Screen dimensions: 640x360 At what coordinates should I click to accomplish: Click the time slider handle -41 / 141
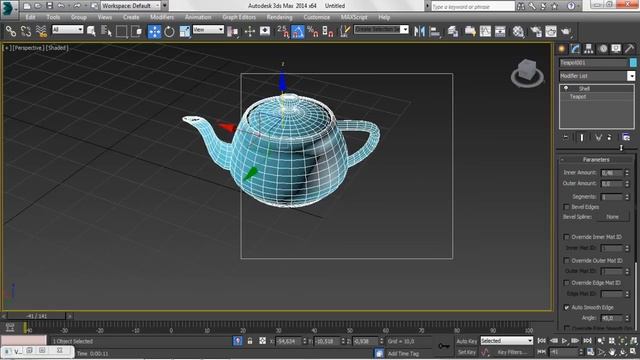click(37, 316)
